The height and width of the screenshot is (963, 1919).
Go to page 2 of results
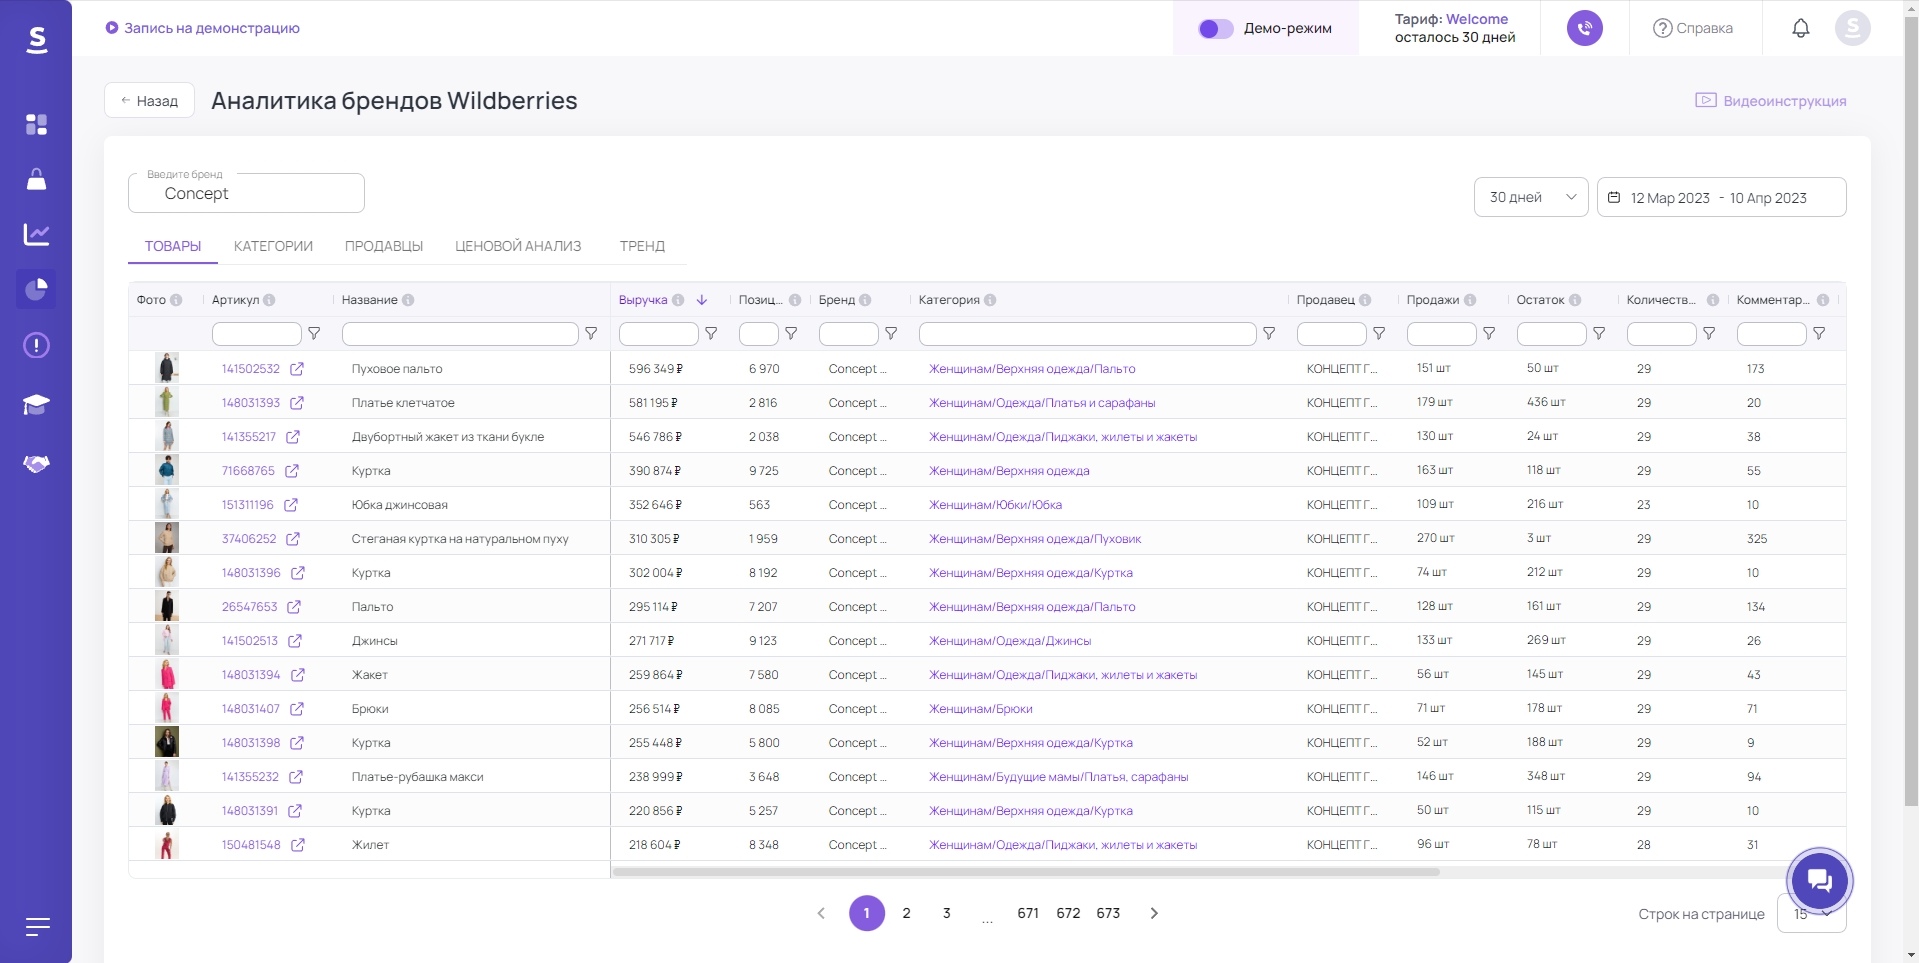[x=906, y=913]
